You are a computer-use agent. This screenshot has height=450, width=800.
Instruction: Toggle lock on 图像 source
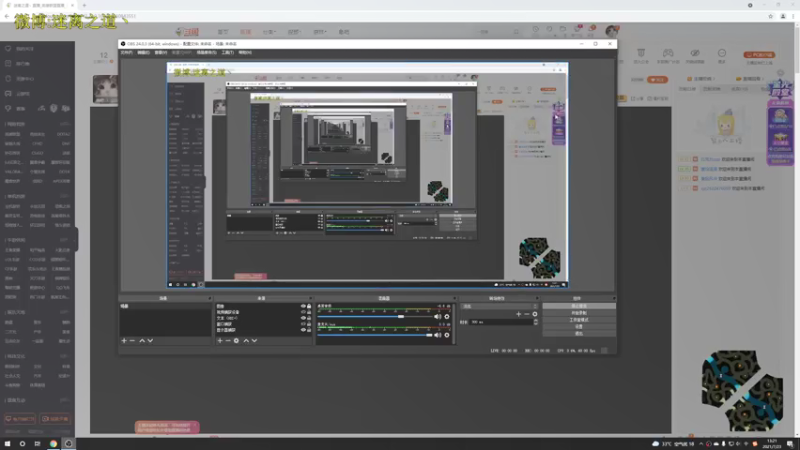309,306
